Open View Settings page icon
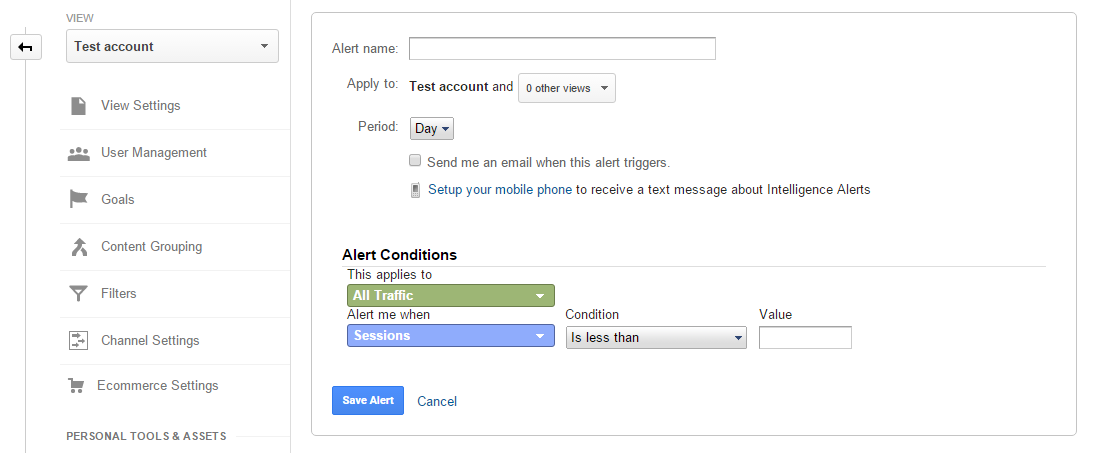 click(x=78, y=106)
